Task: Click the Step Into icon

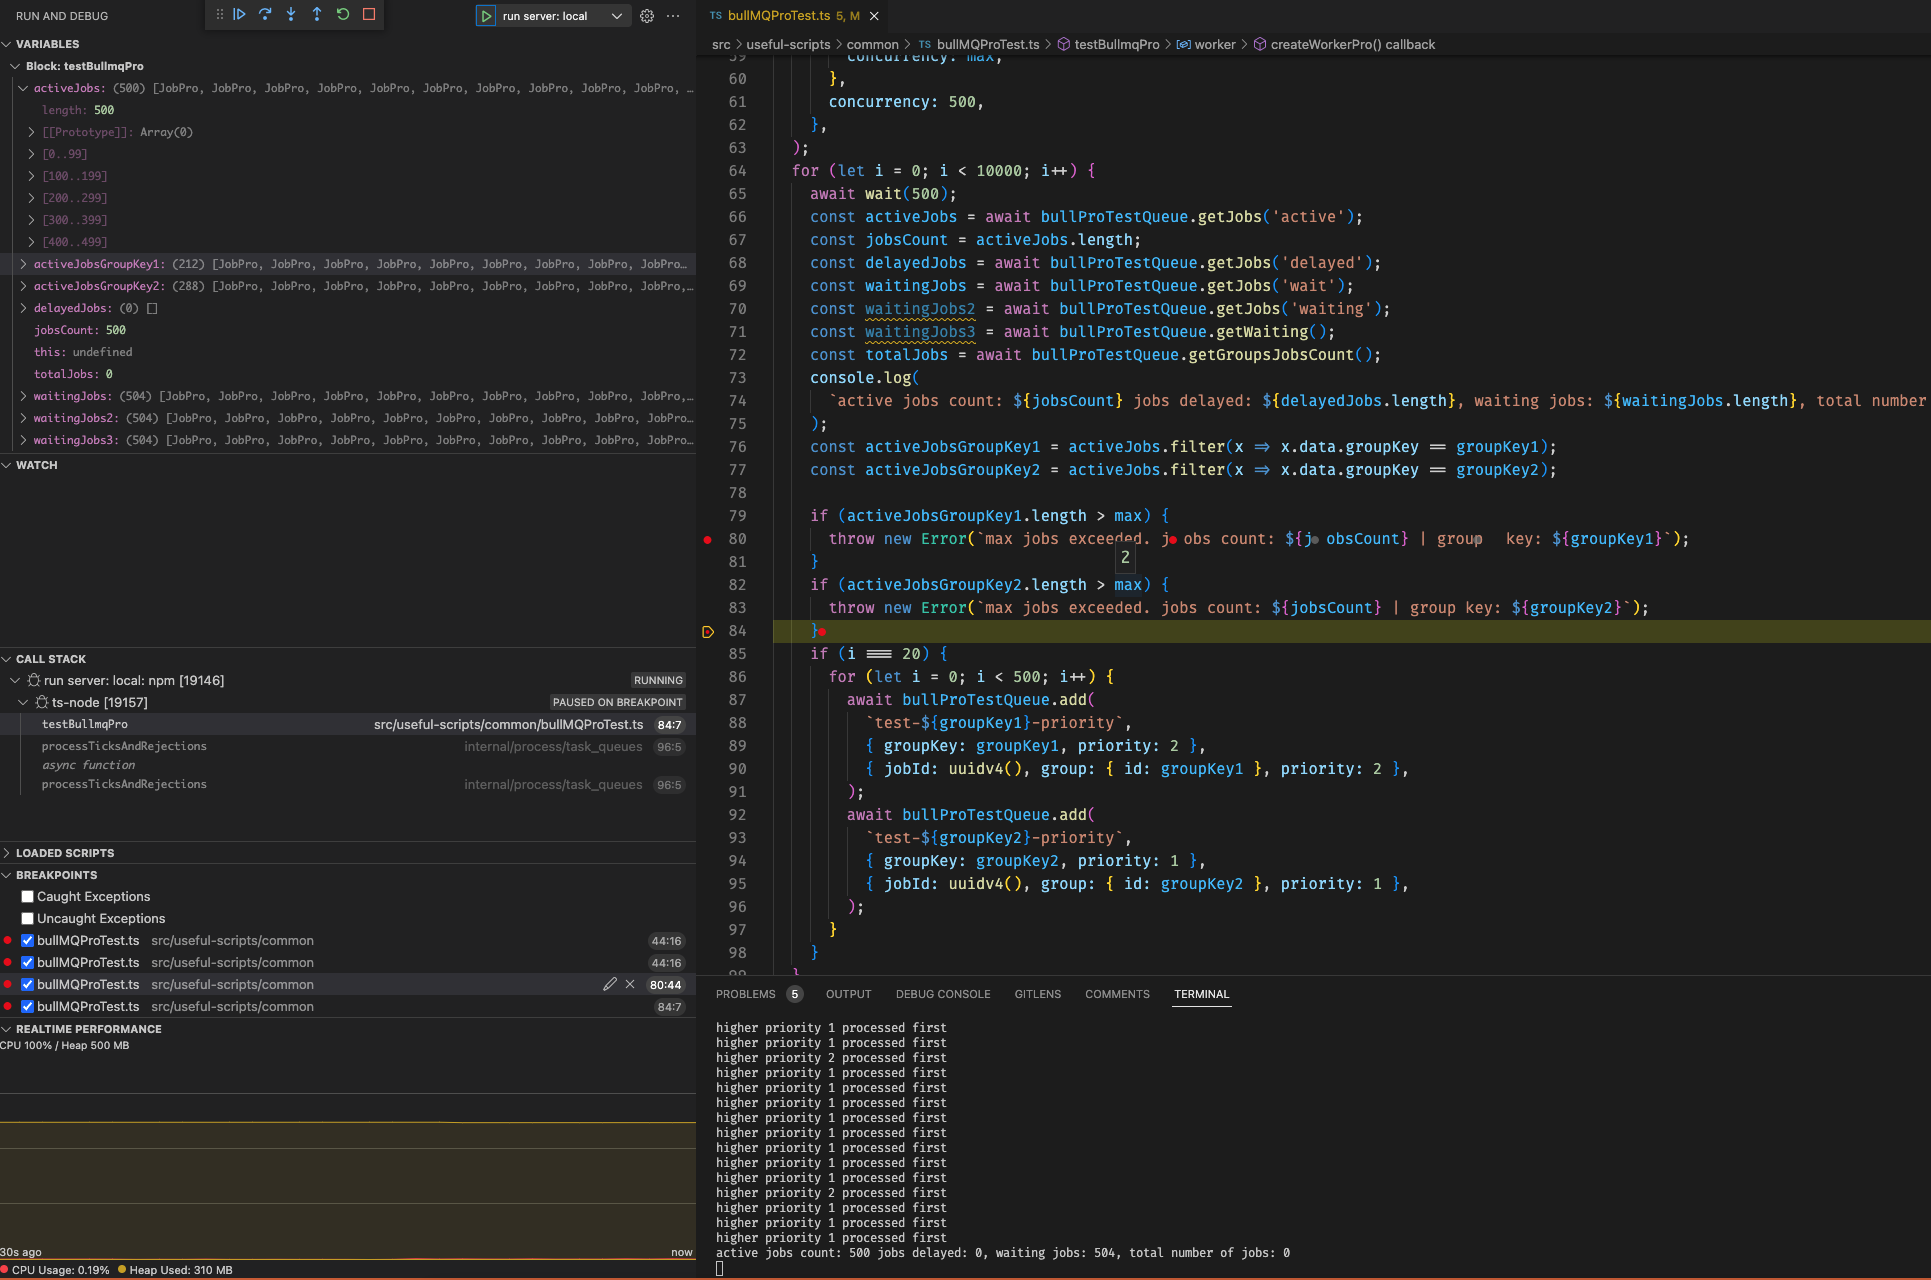Action: pyautogui.click(x=291, y=15)
